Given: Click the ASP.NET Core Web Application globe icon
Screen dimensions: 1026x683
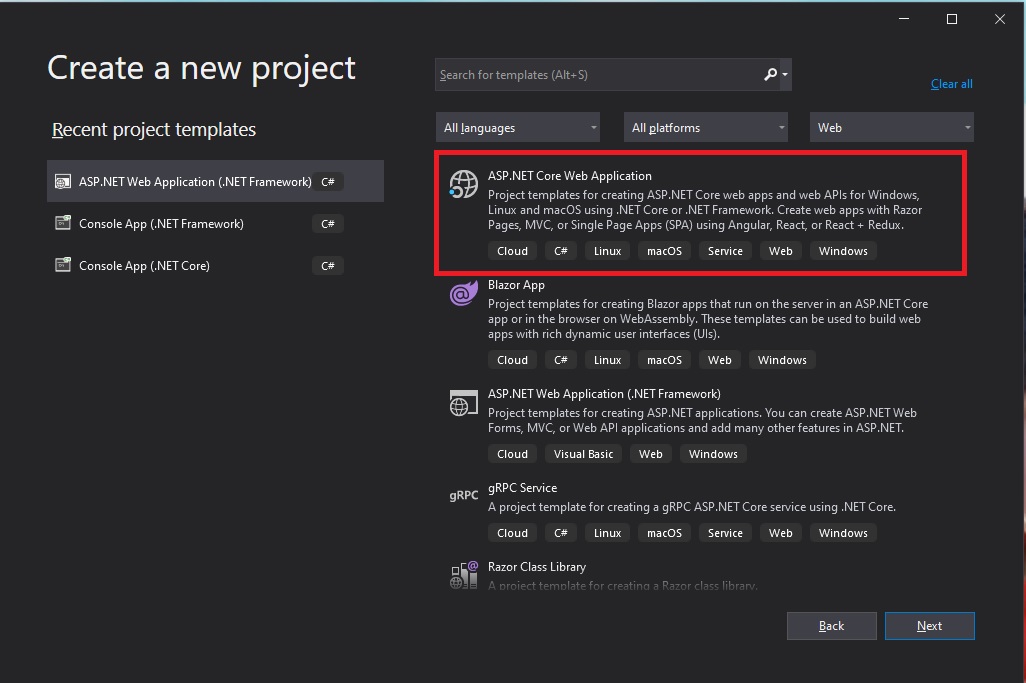Looking at the screenshot, I should coord(463,184).
